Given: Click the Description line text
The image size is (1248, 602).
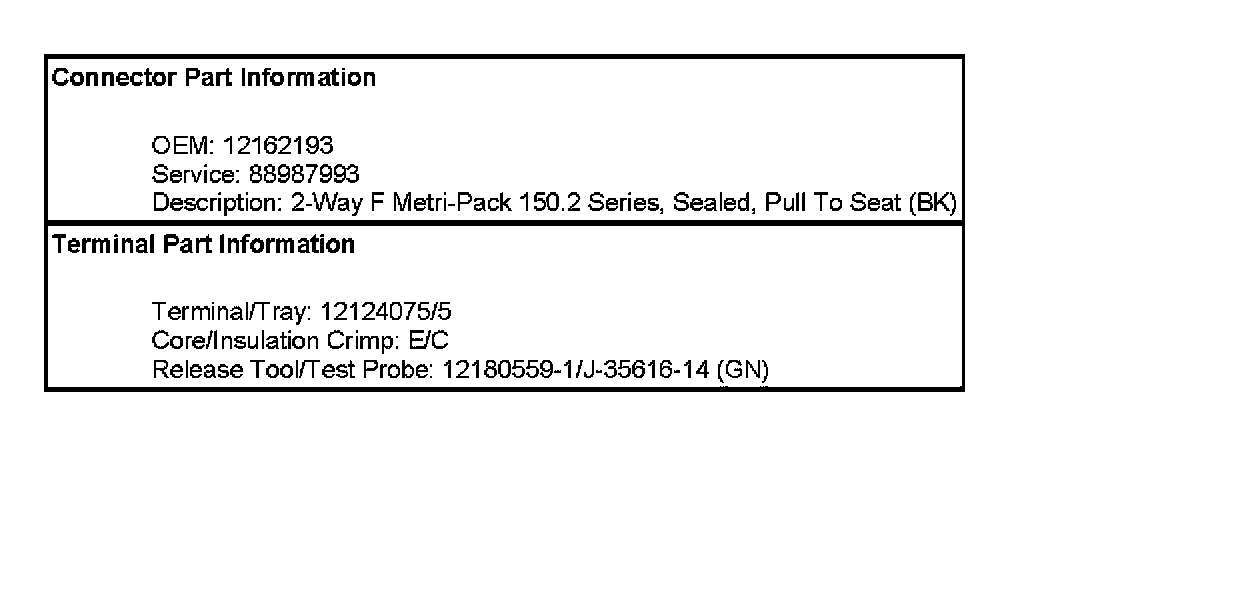Looking at the screenshot, I should 554,204.
